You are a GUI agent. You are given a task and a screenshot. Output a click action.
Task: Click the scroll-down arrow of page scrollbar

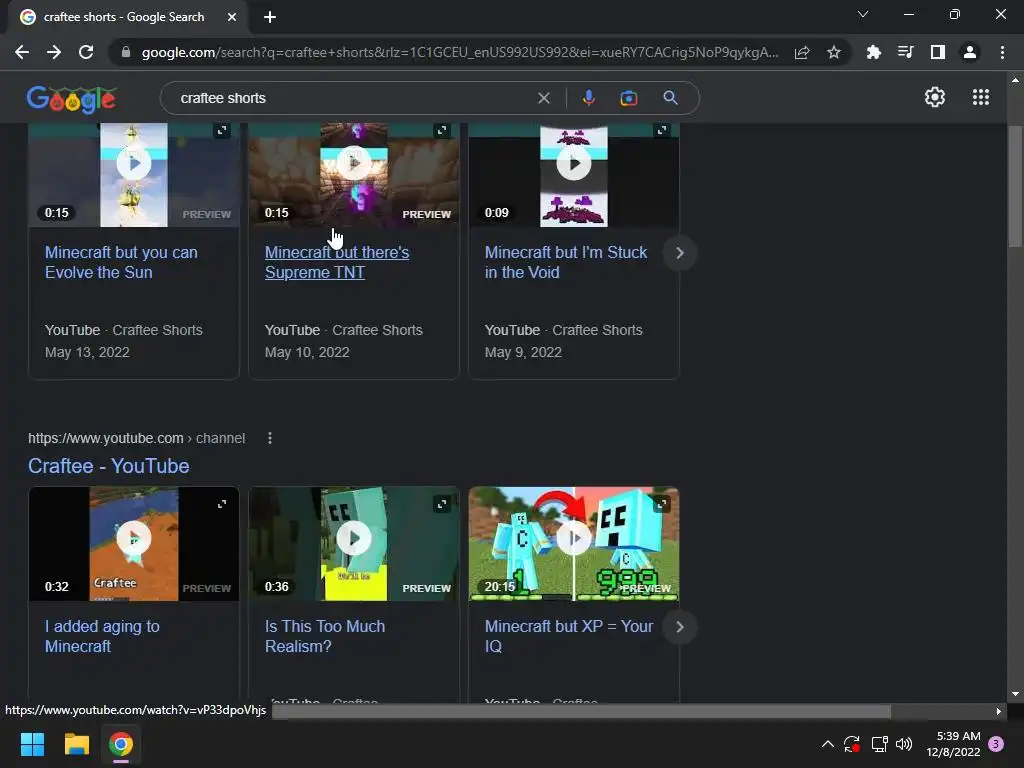1015,694
